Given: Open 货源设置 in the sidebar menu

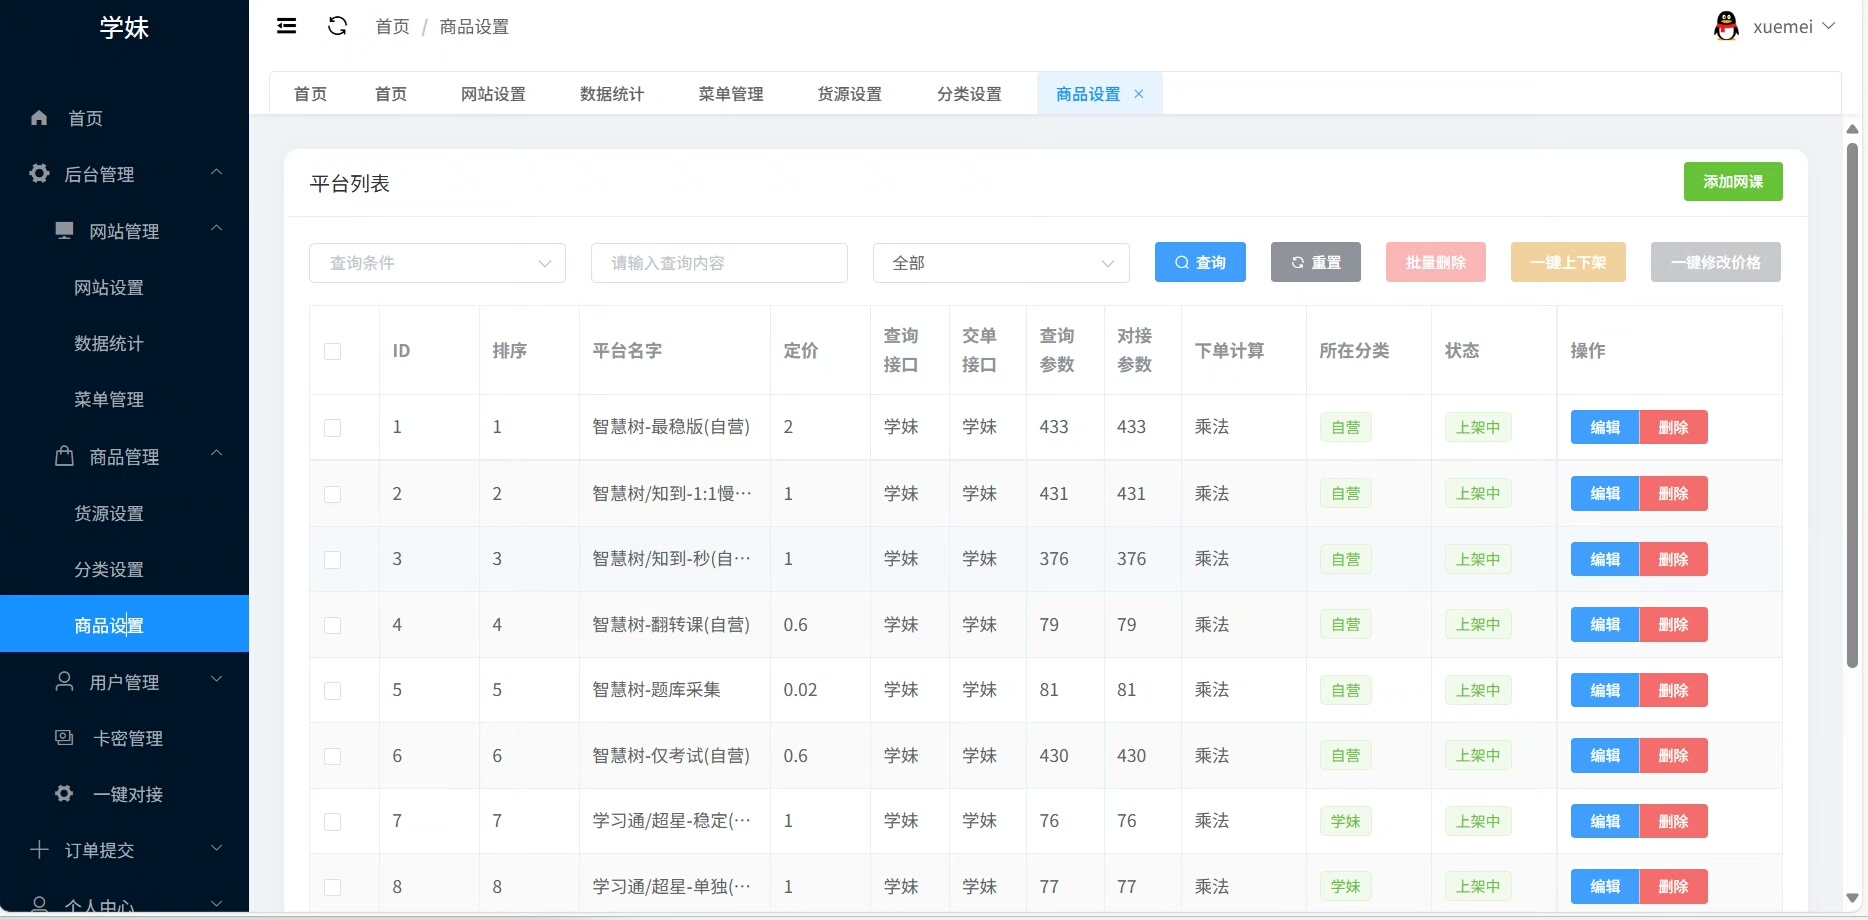Looking at the screenshot, I should (x=109, y=513).
